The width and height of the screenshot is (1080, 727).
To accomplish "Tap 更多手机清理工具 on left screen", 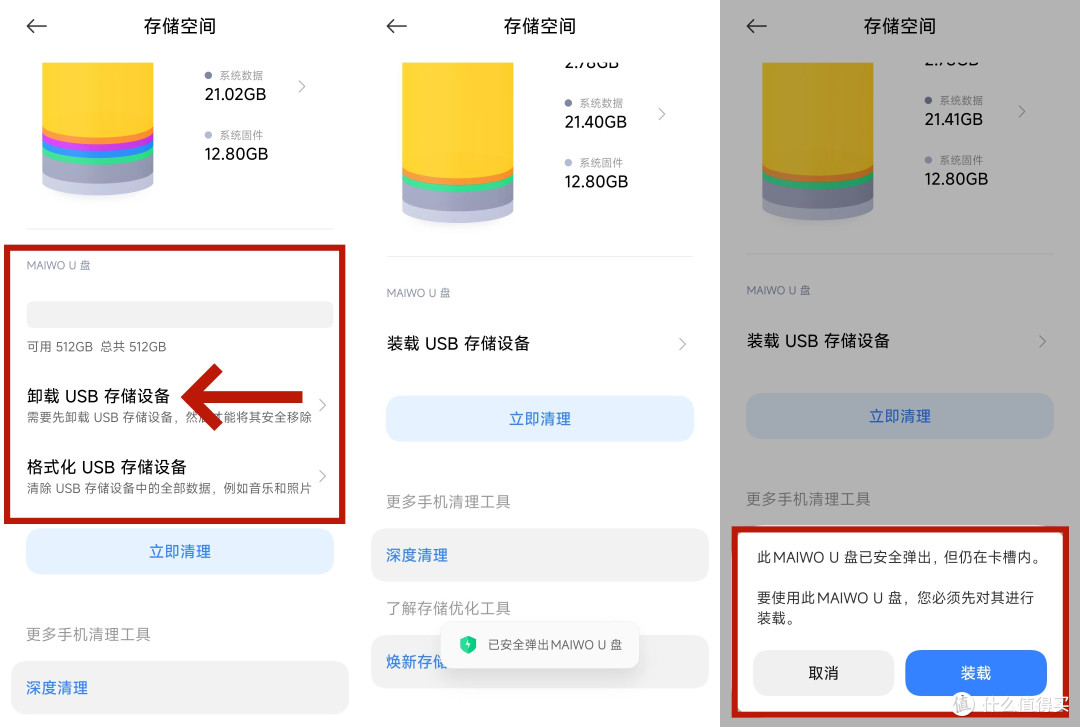I will pyautogui.click(x=88, y=634).
